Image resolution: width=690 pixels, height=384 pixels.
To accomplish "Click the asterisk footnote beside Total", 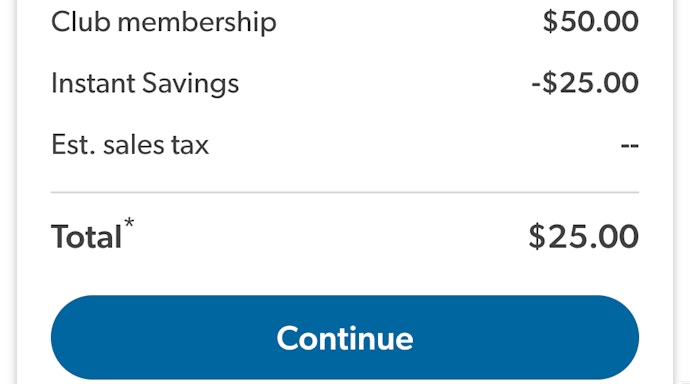I will click(129, 223).
